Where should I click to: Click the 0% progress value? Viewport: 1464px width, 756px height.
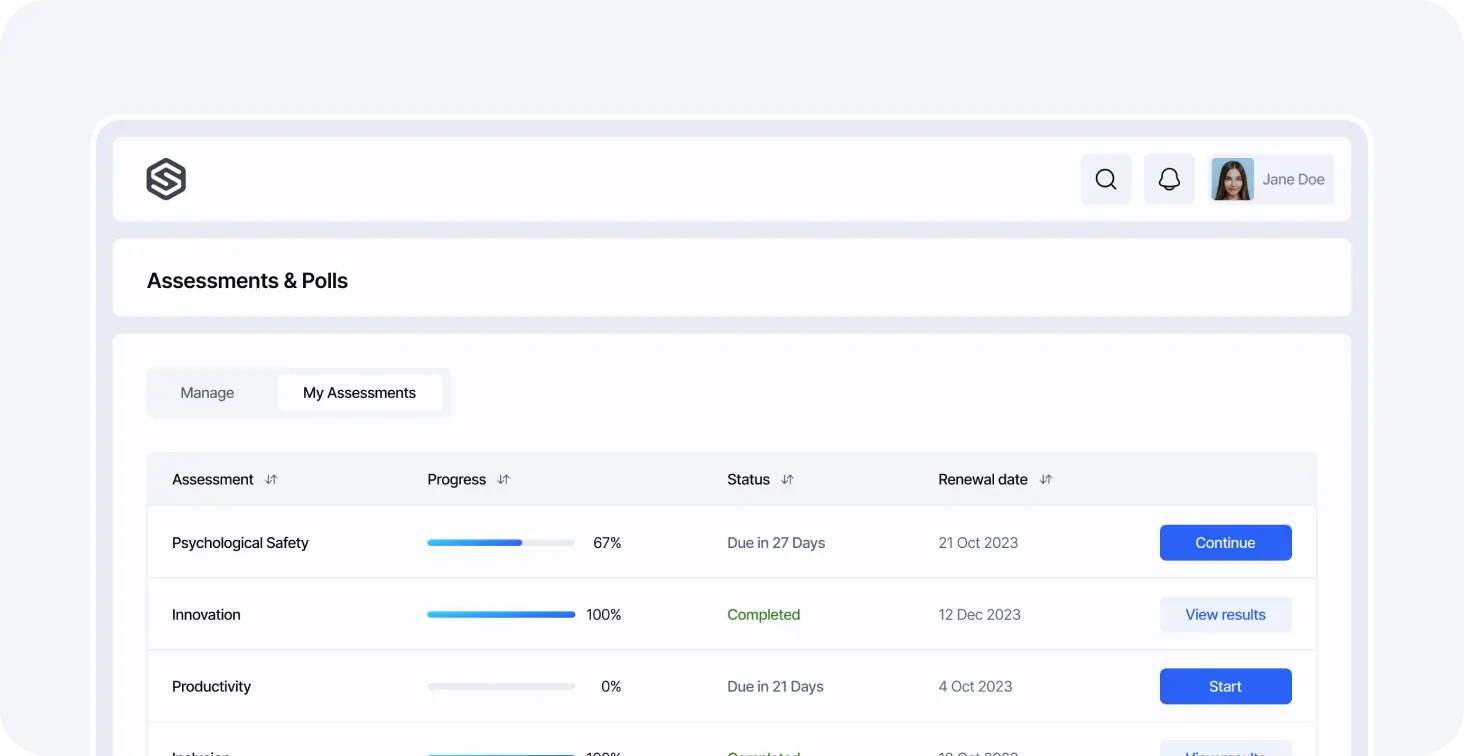coord(611,687)
